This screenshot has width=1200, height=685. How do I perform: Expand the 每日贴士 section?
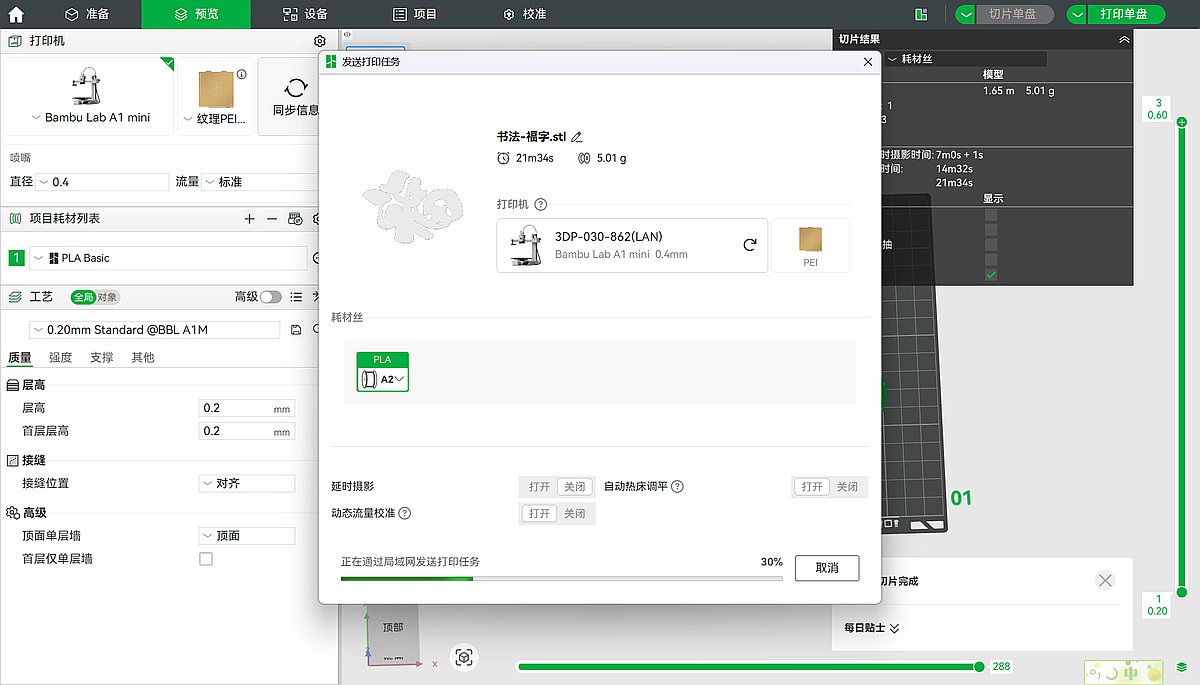click(872, 628)
